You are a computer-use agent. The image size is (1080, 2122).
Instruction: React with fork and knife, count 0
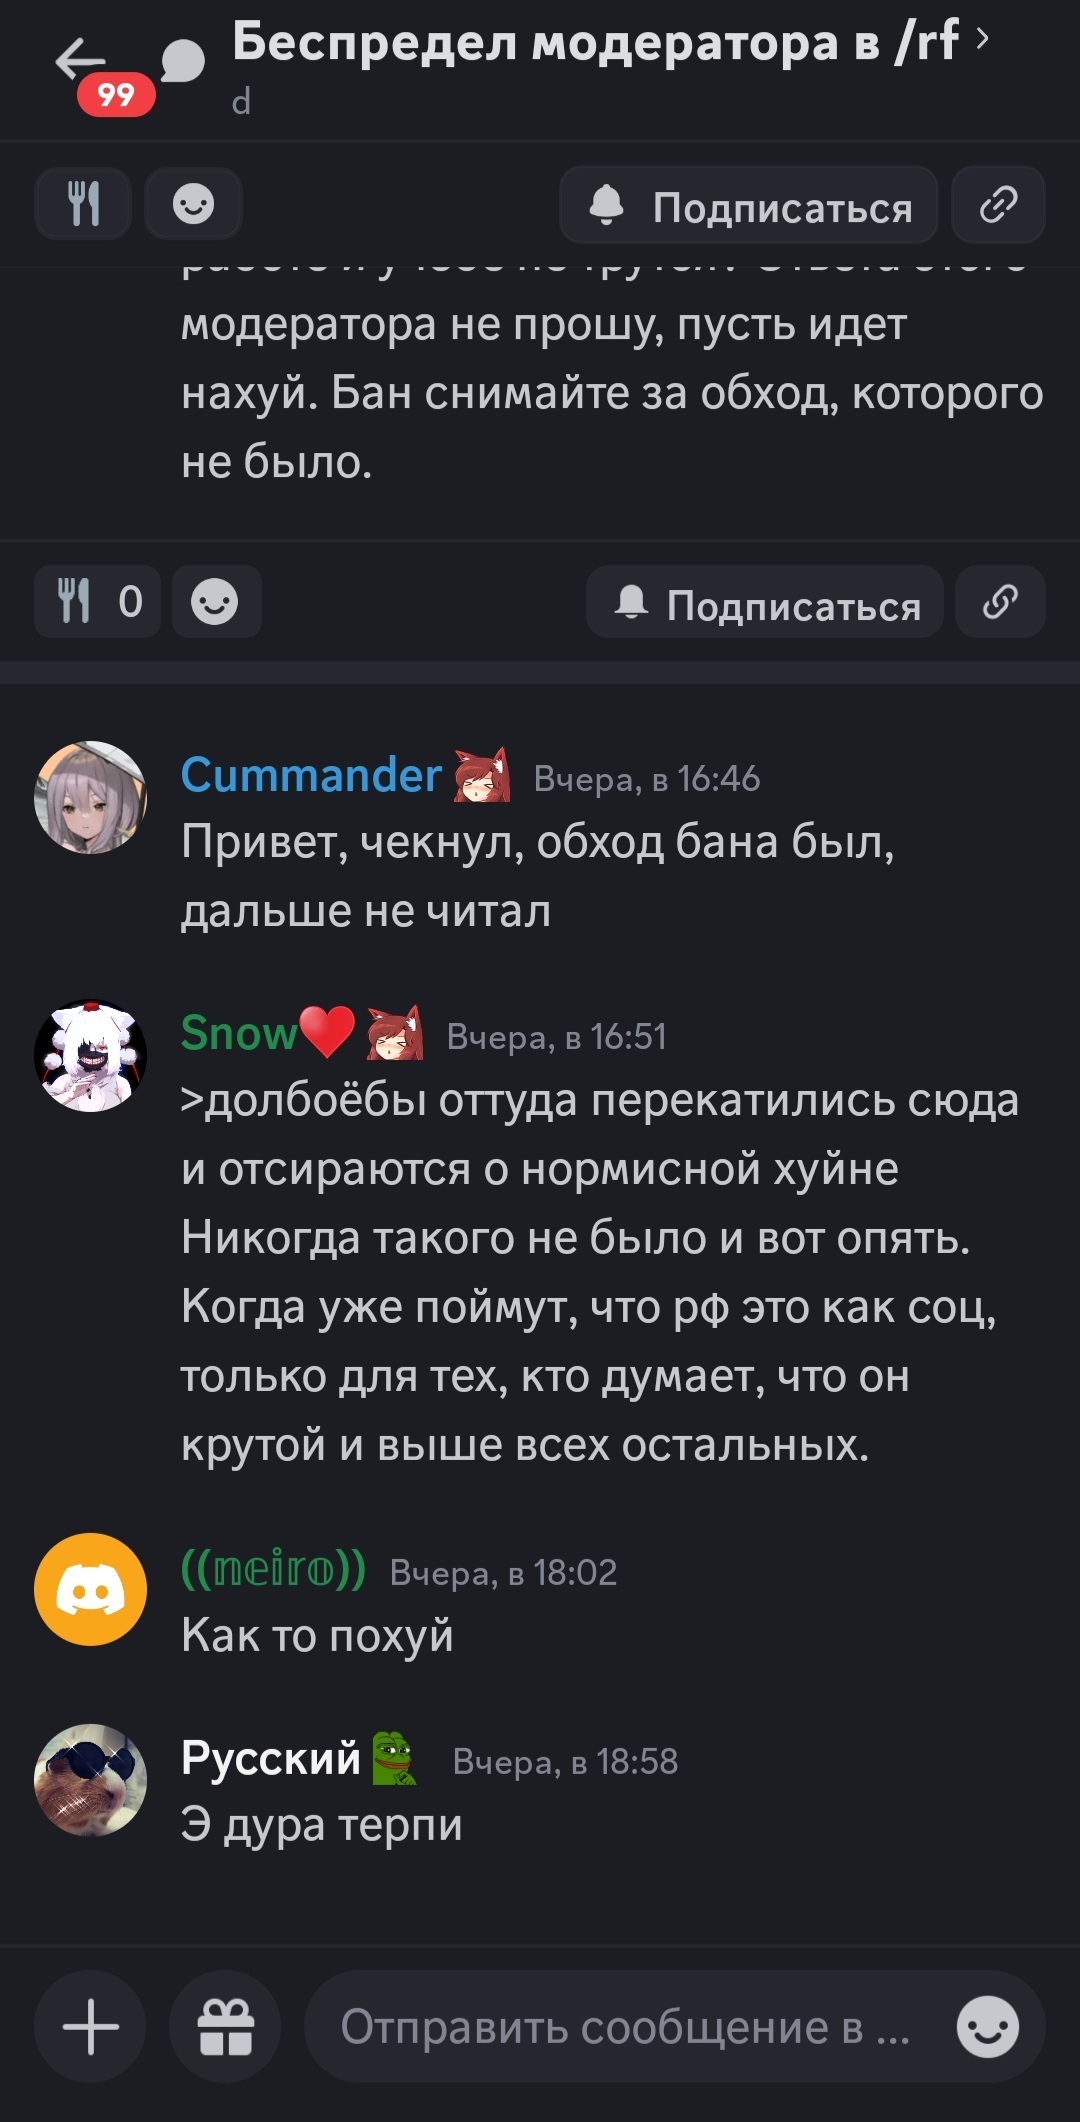[x=97, y=601]
